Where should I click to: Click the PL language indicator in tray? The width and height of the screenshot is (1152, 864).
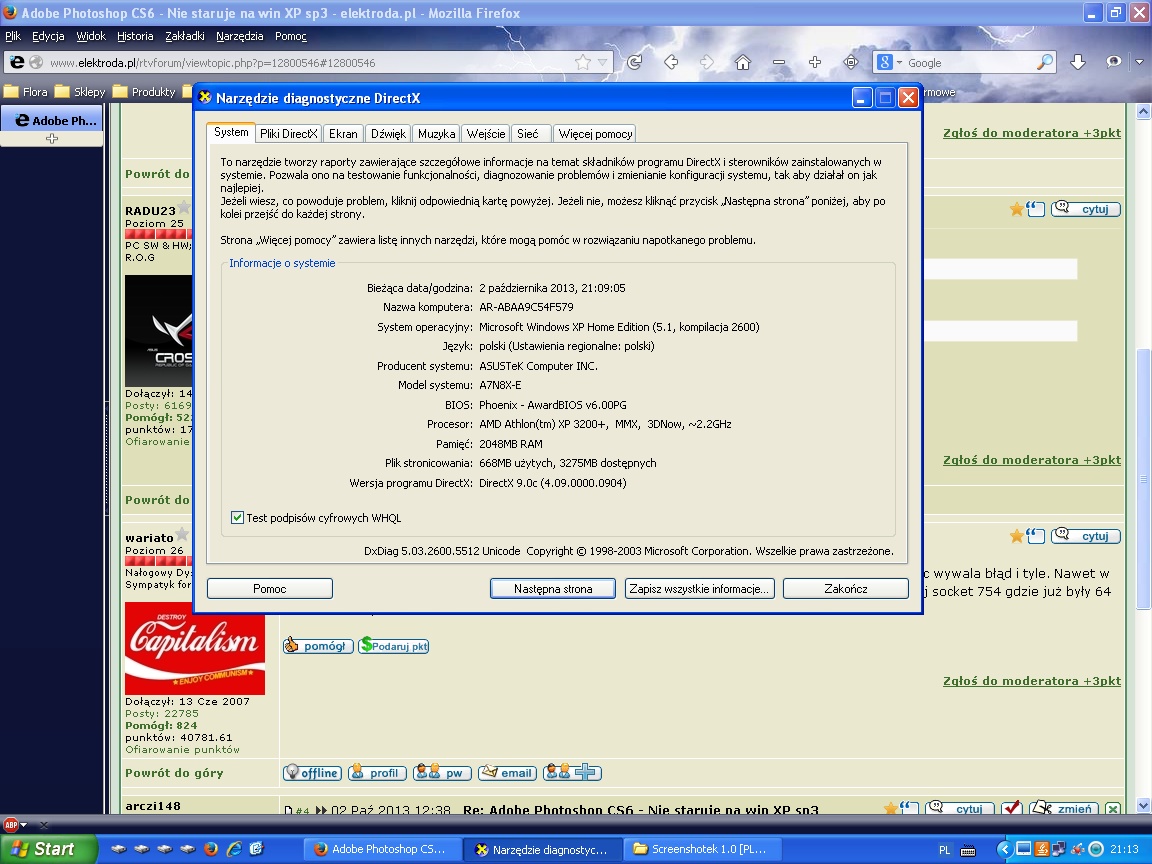[x=944, y=850]
